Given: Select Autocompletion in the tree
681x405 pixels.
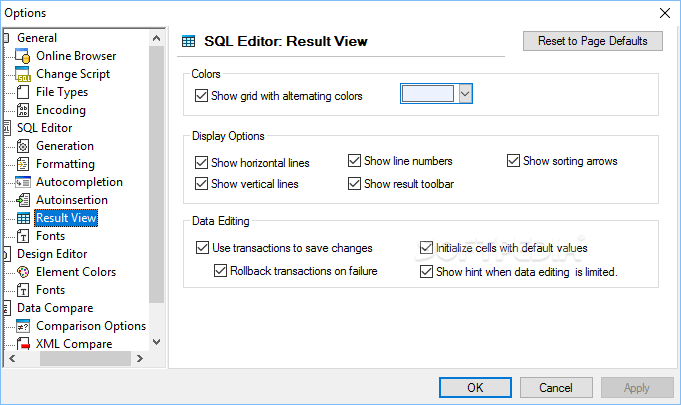Looking at the screenshot, I should (79, 182).
